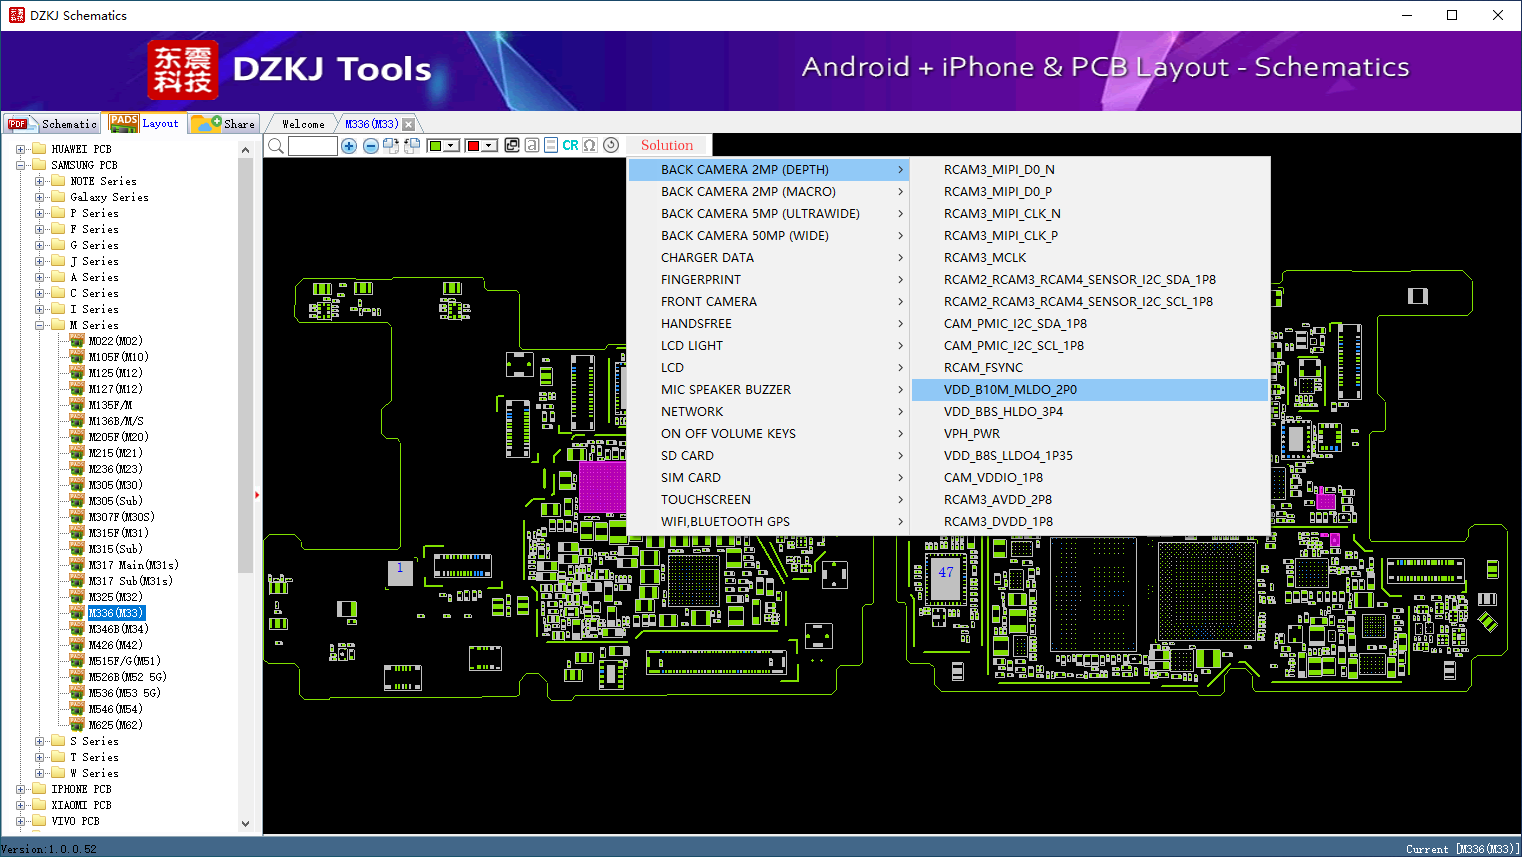Click the J Series folder icon

click(x=58, y=261)
